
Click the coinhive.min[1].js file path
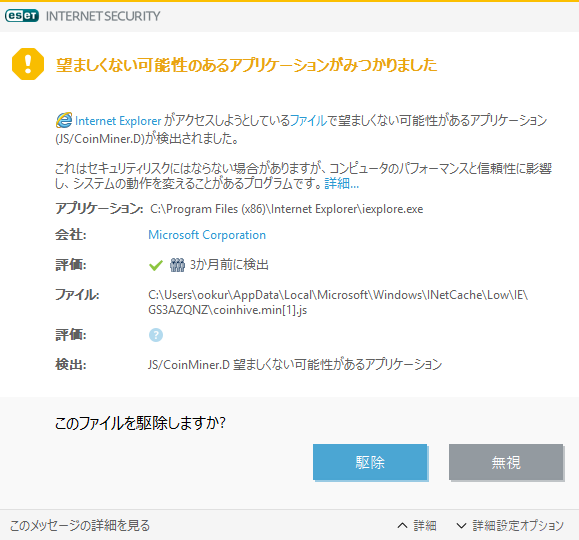338,302
